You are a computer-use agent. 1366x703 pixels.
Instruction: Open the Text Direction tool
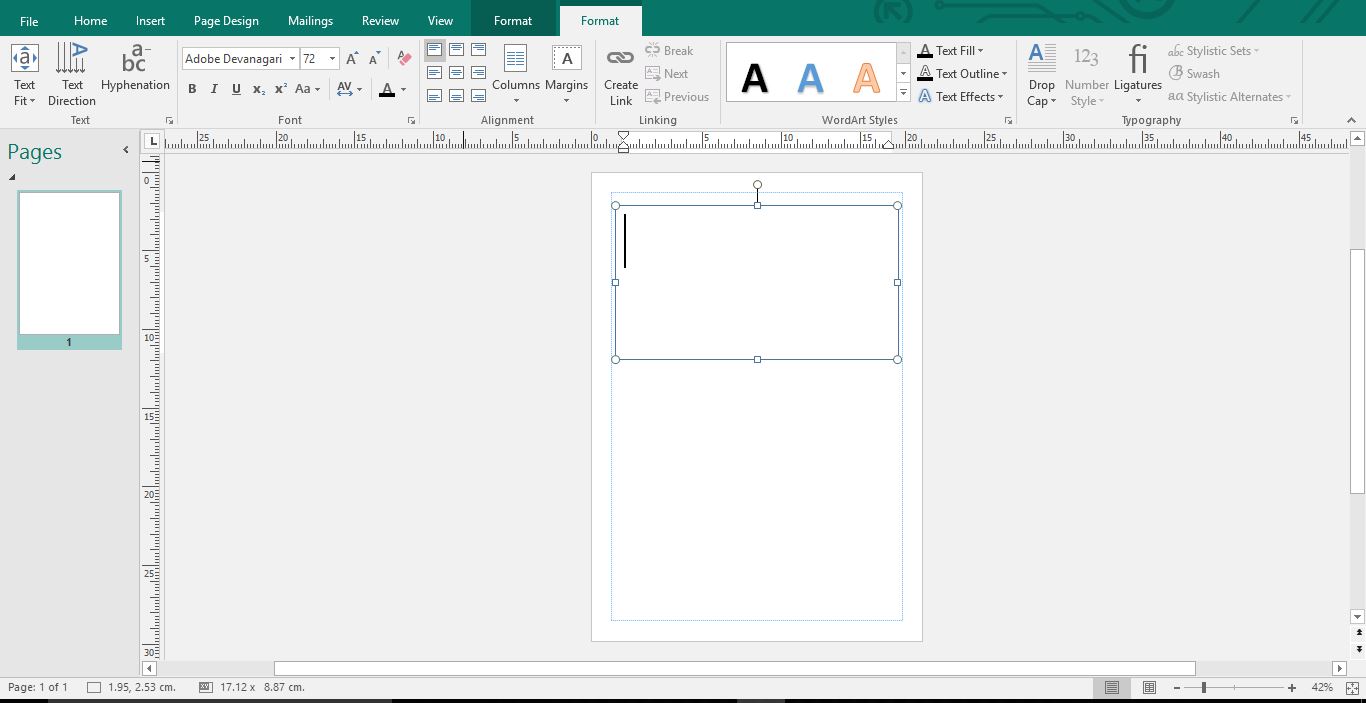(72, 75)
